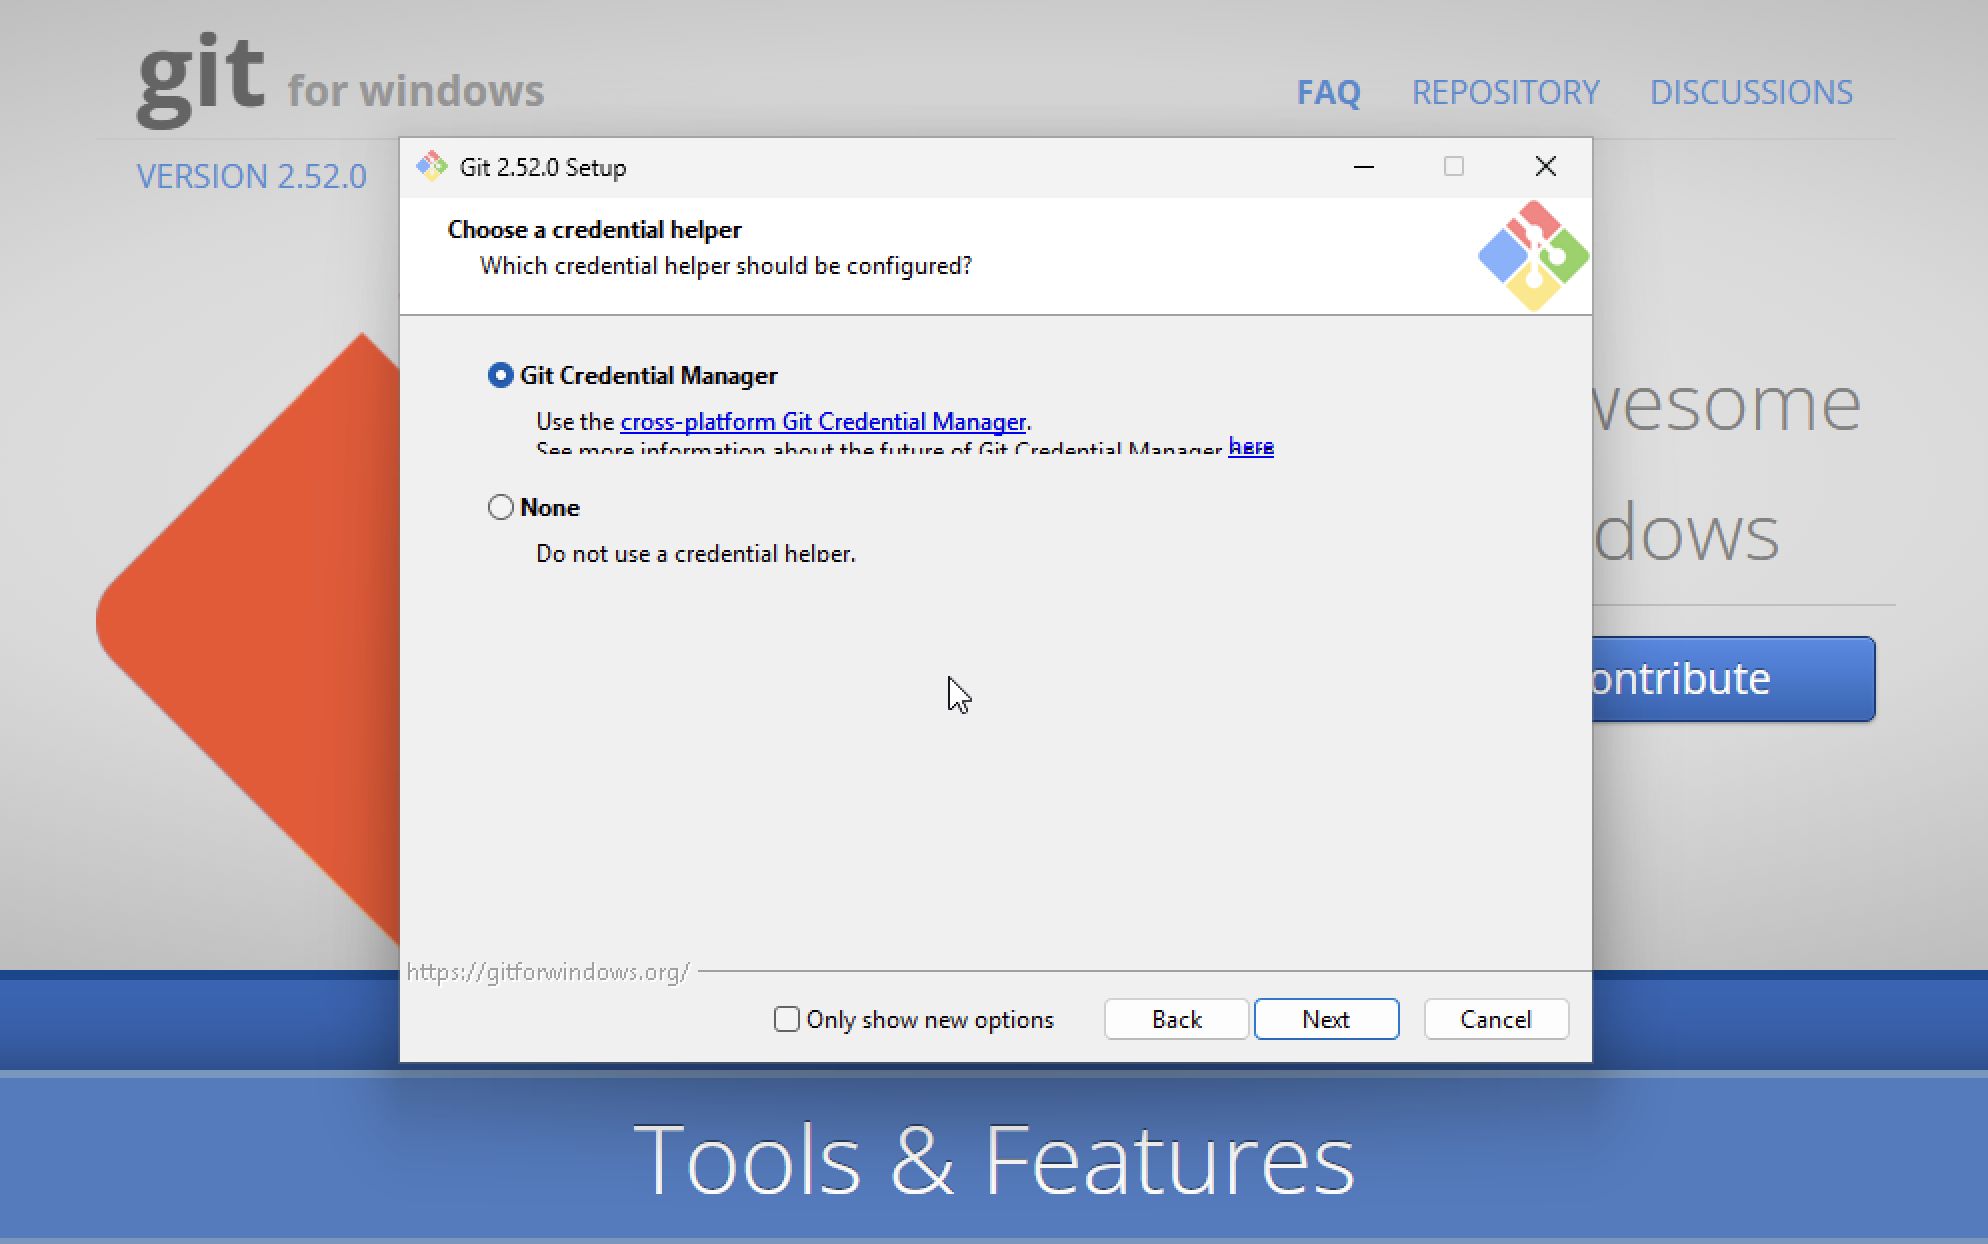This screenshot has width=1988, height=1244.
Task: Click the git for windows site logo
Action: click(x=340, y=82)
